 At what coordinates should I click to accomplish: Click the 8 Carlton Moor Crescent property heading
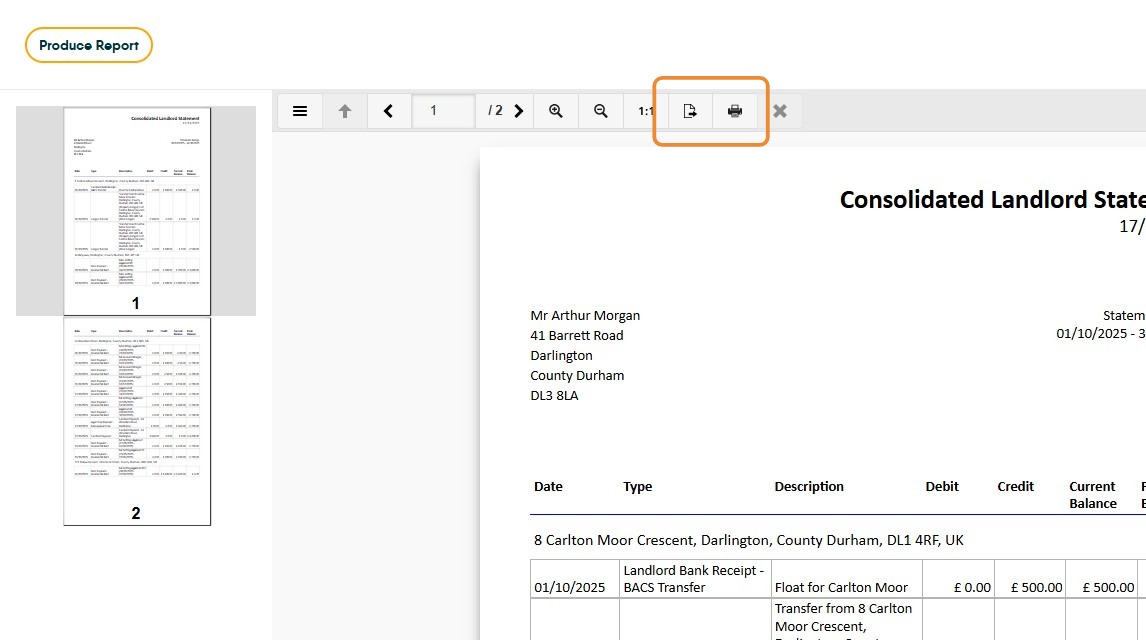(x=748, y=540)
